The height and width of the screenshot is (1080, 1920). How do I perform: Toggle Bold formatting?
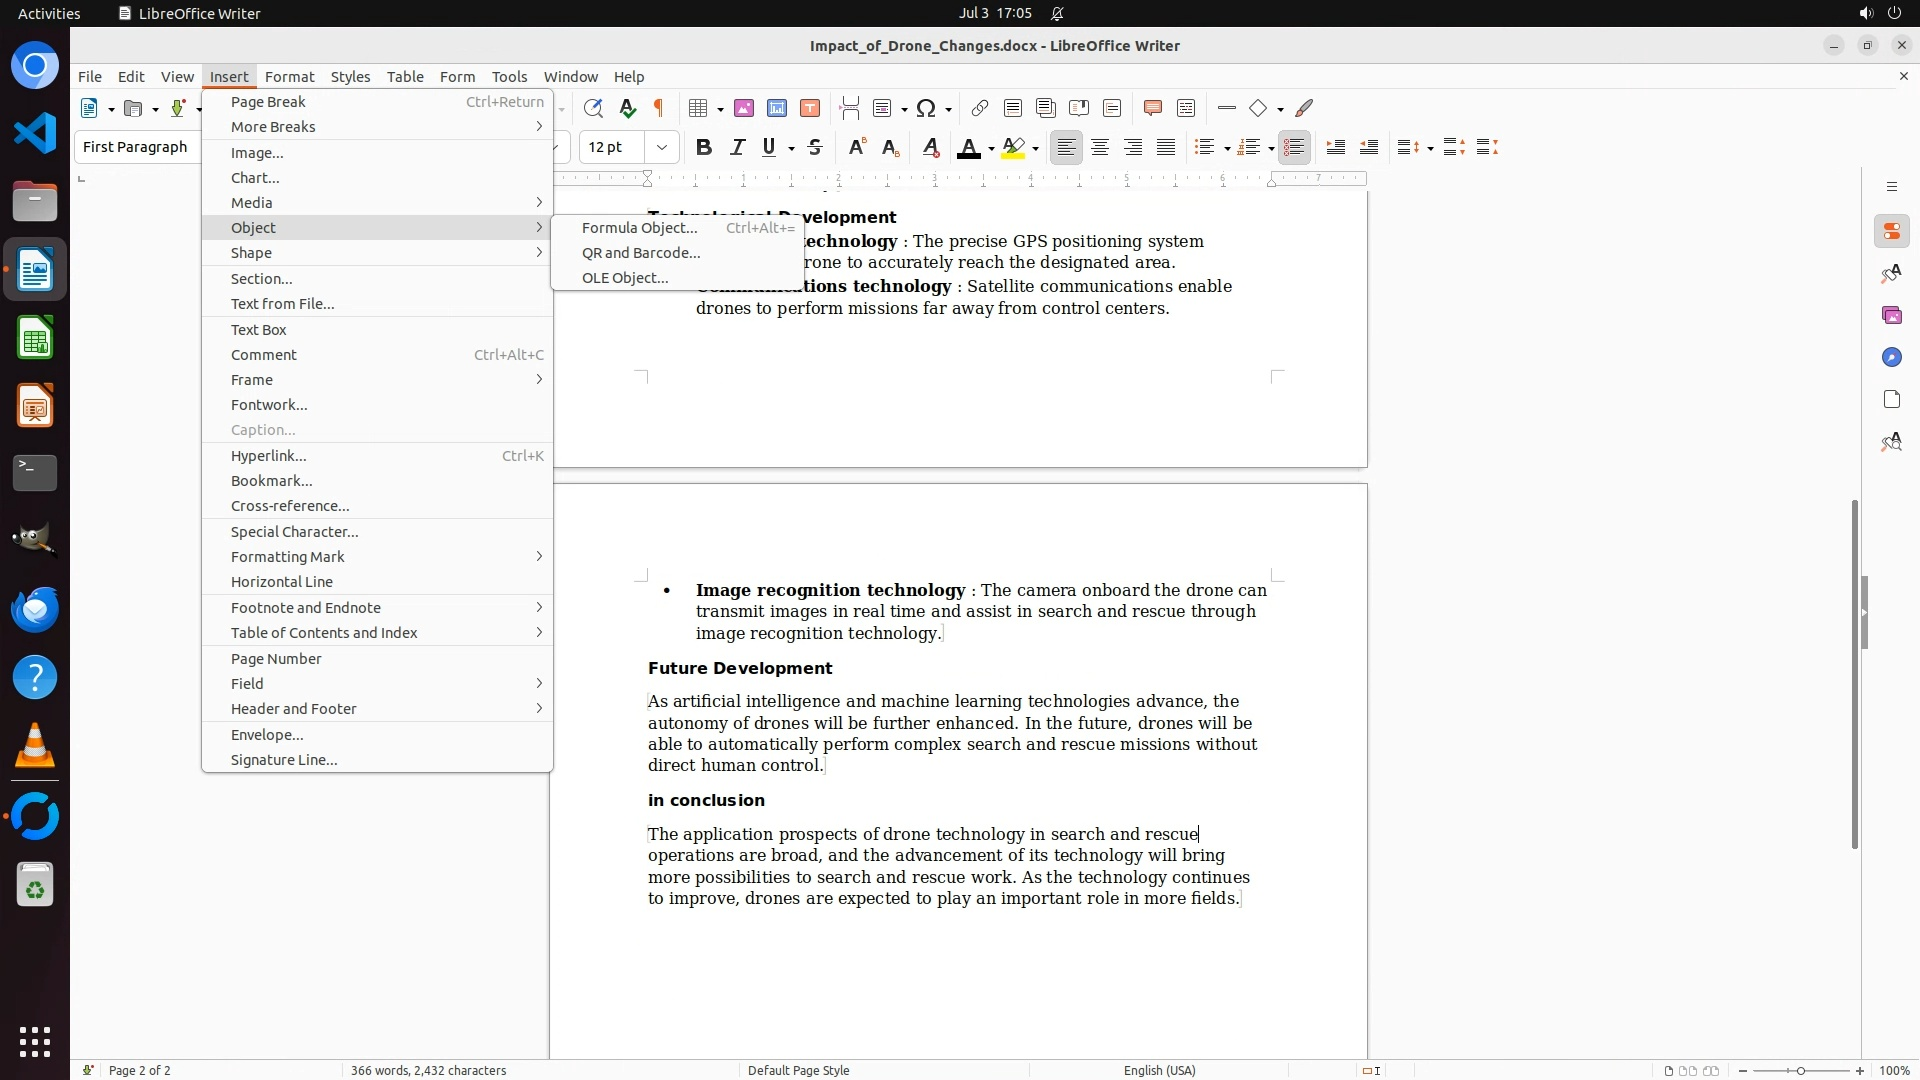[x=704, y=148]
